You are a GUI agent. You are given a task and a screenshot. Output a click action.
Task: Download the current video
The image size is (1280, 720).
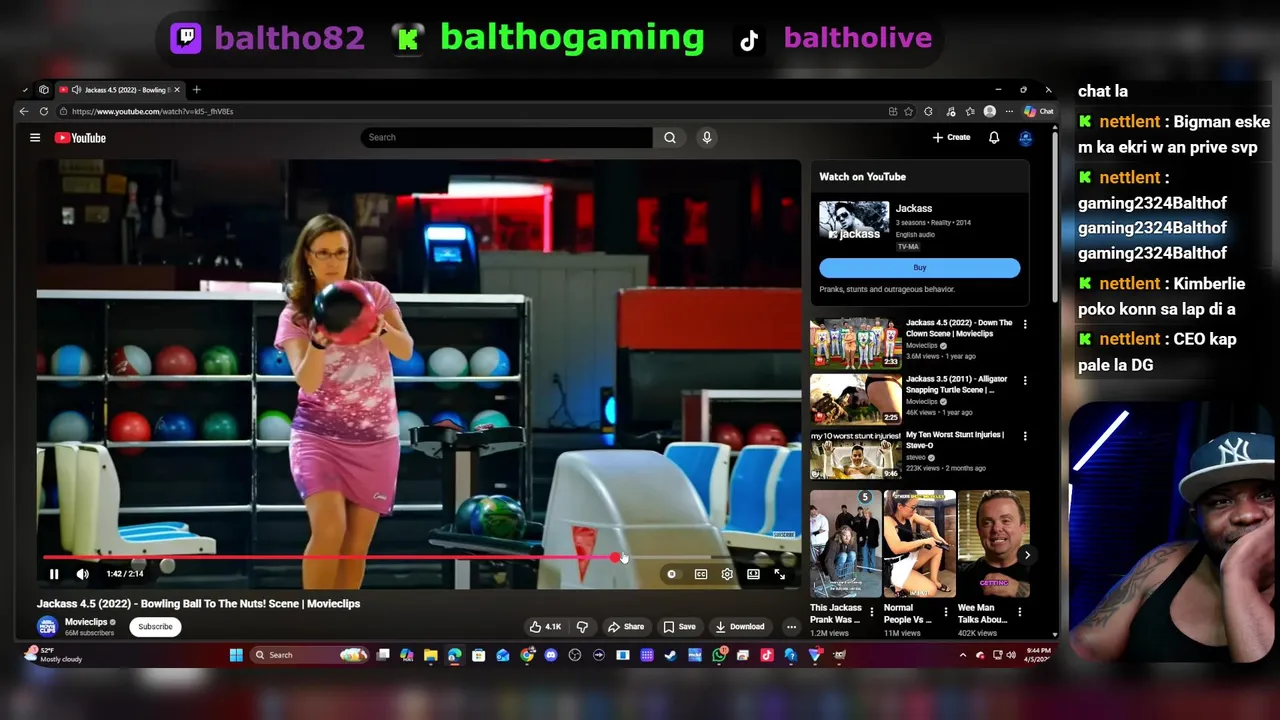coord(740,627)
